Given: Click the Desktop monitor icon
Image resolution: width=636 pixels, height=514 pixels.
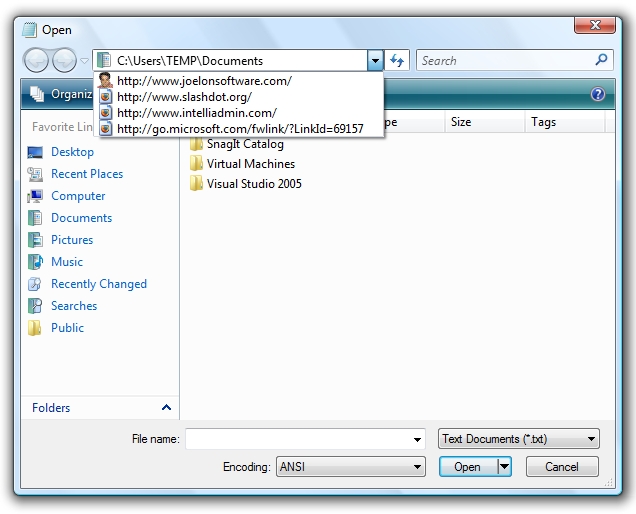Looking at the screenshot, I should point(35,152).
